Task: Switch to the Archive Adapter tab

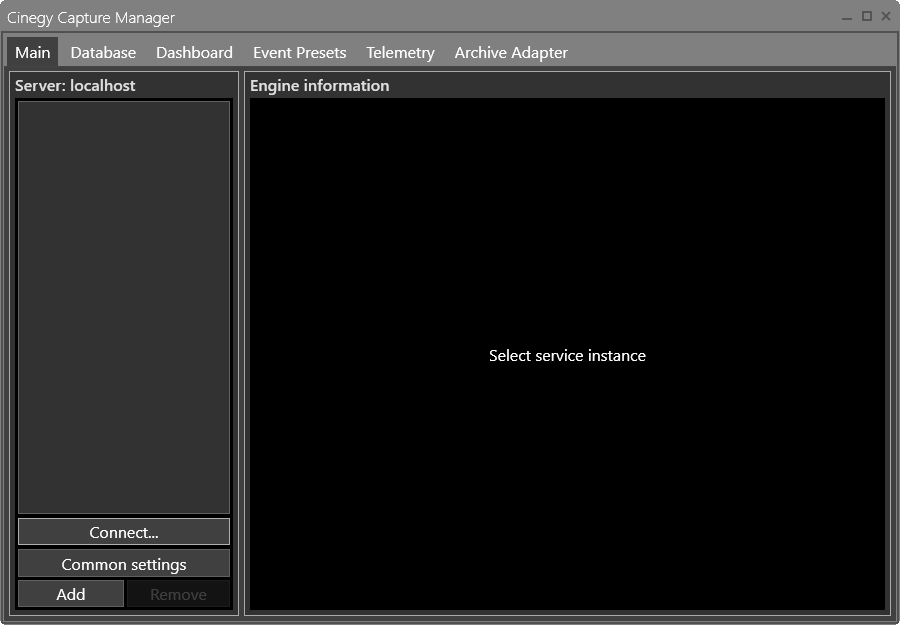Action: point(511,52)
